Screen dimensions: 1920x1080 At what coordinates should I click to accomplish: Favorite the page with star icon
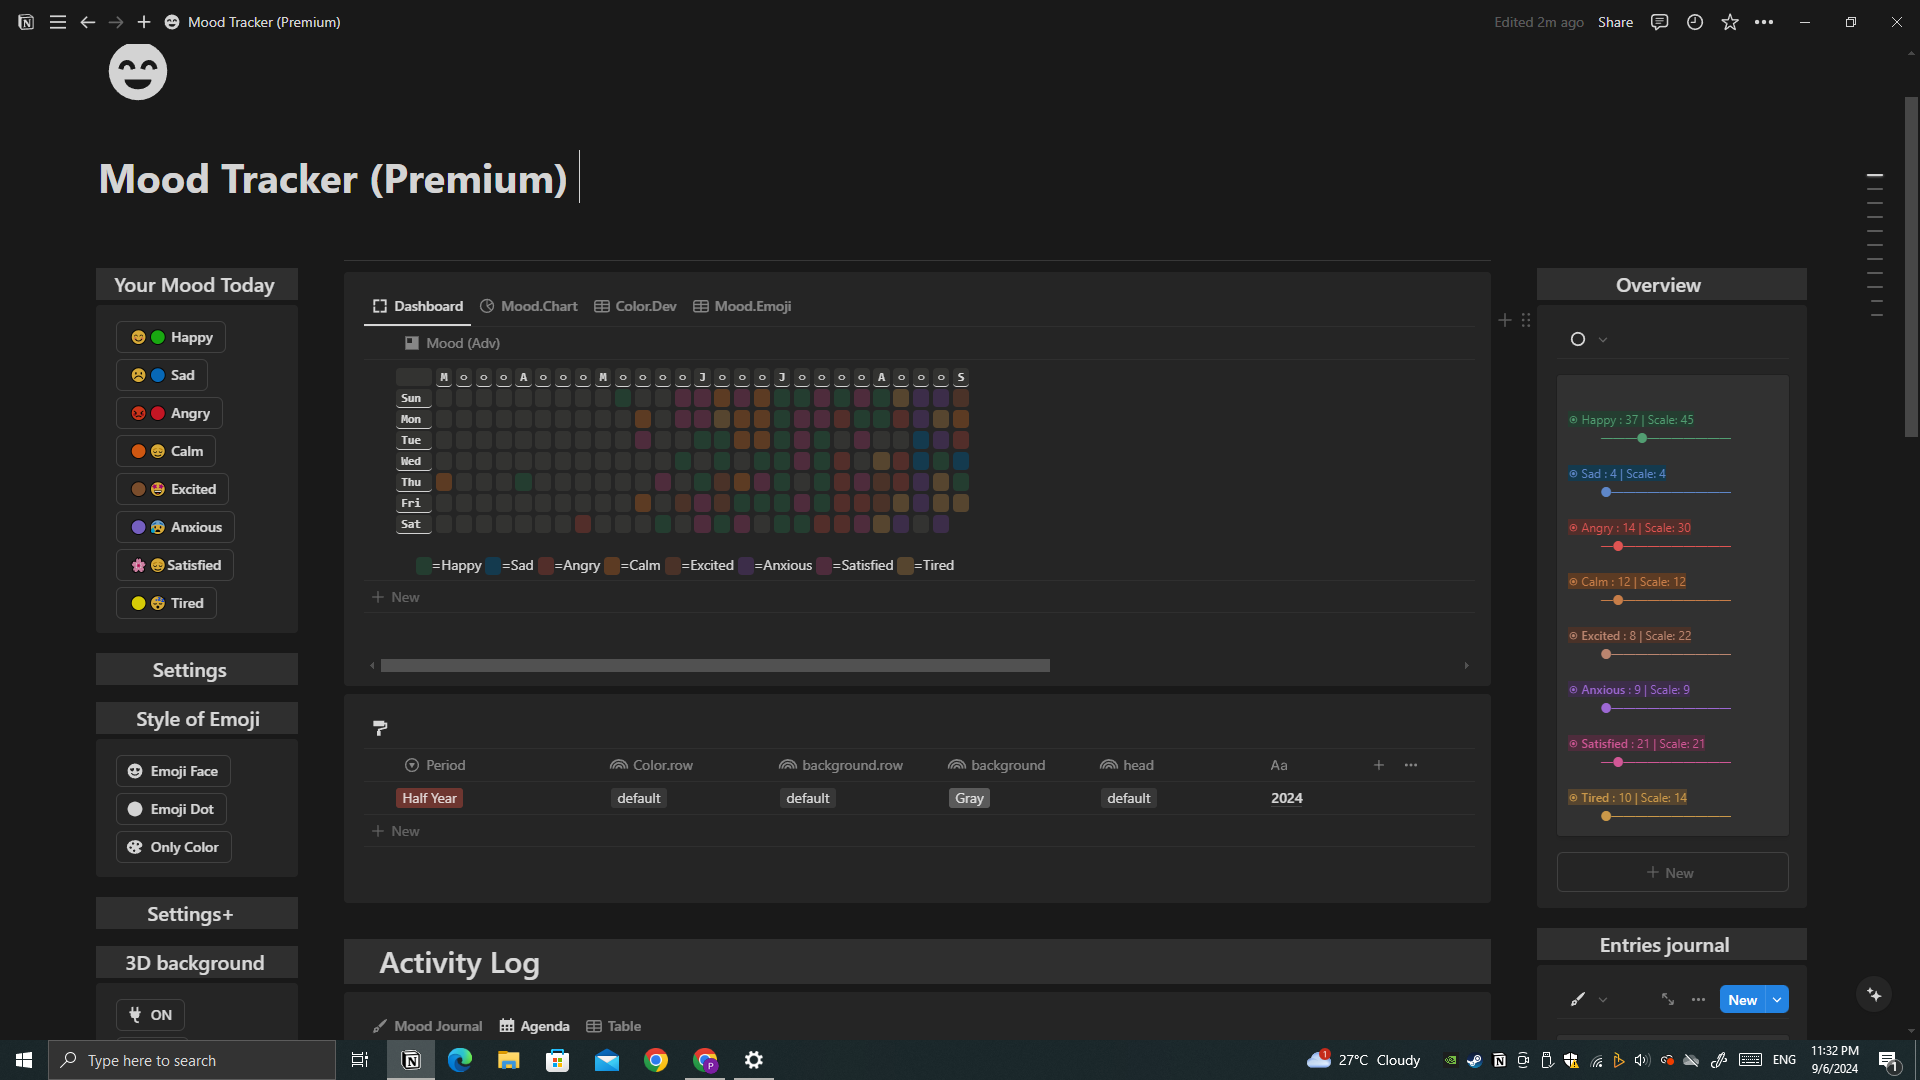[1730, 22]
